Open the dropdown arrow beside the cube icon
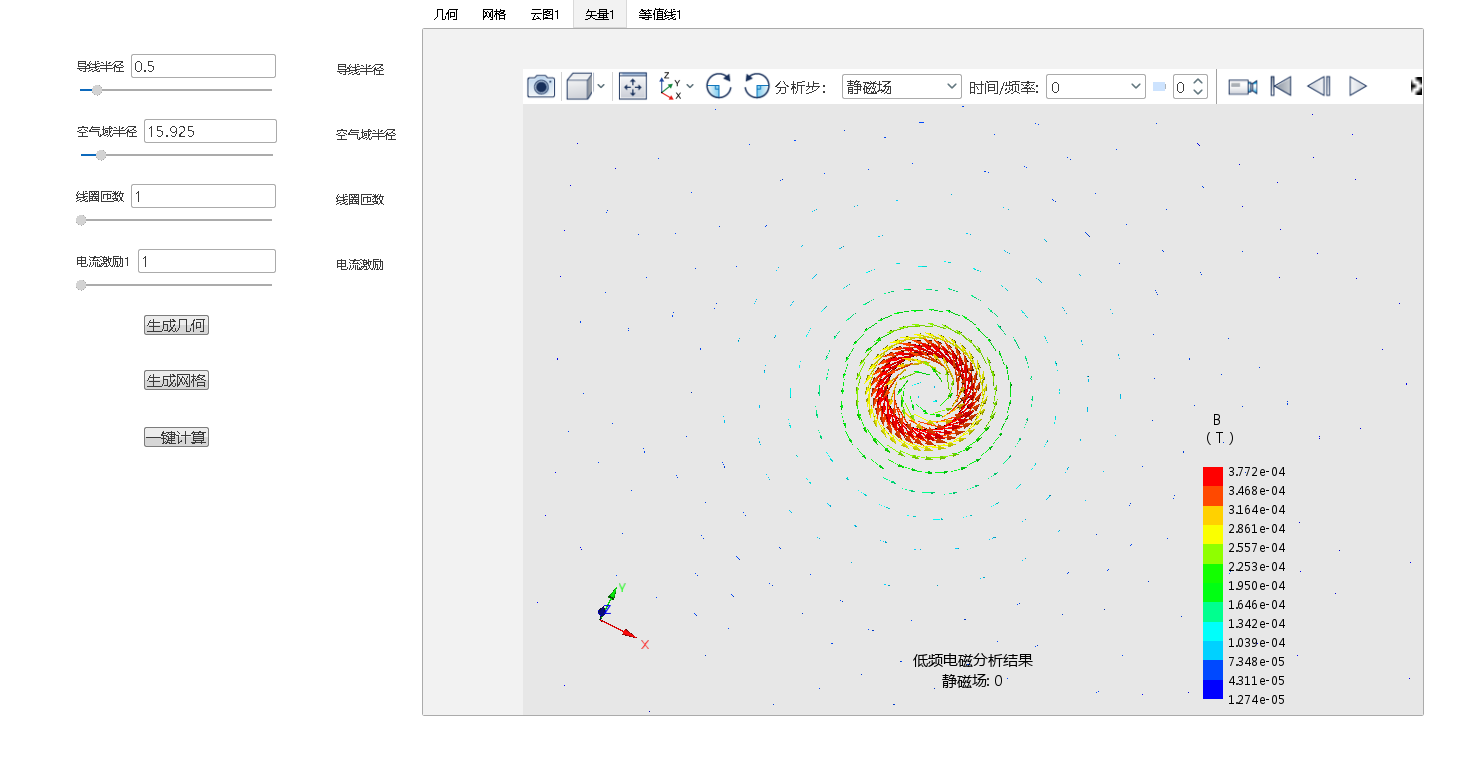Screen dimensions: 1479x775 click(601, 87)
